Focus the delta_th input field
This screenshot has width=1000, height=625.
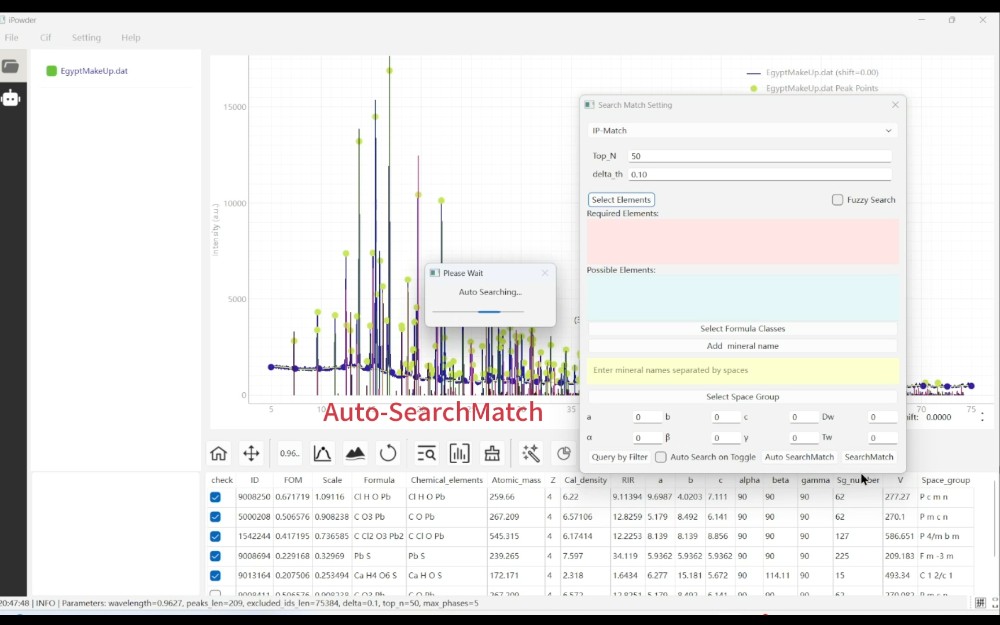coord(760,174)
